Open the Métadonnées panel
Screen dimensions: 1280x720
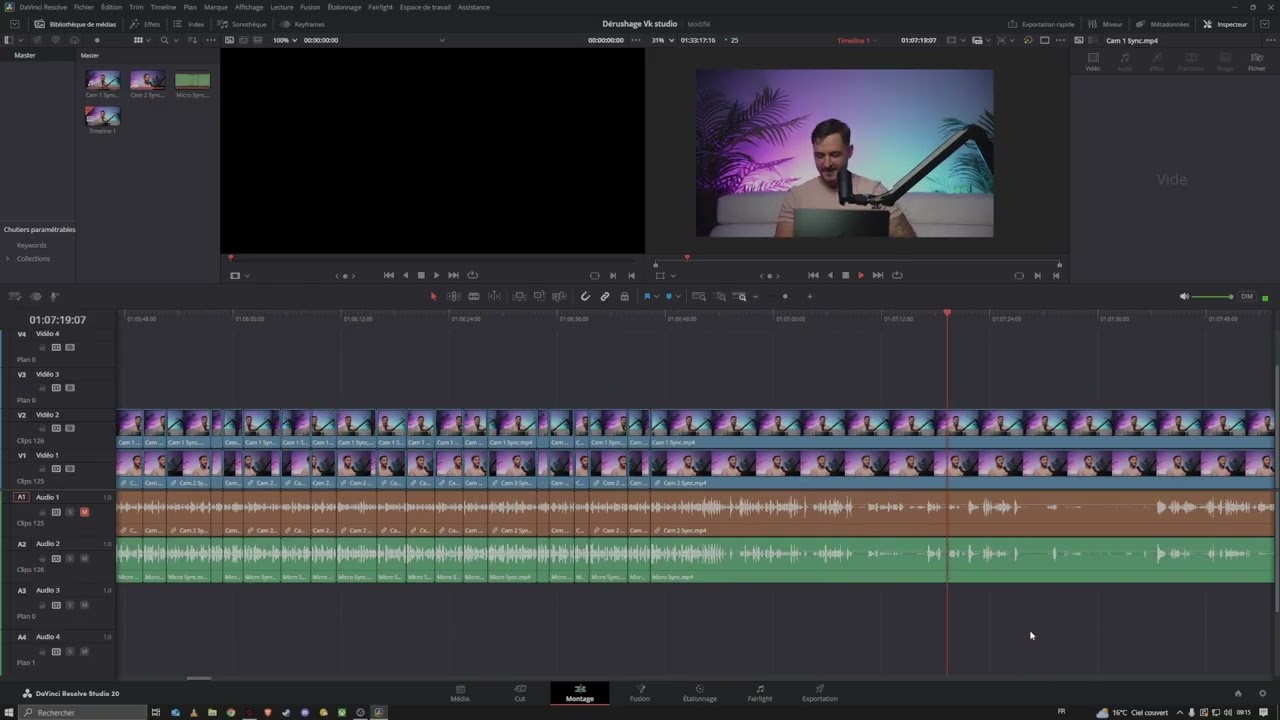pos(1163,24)
